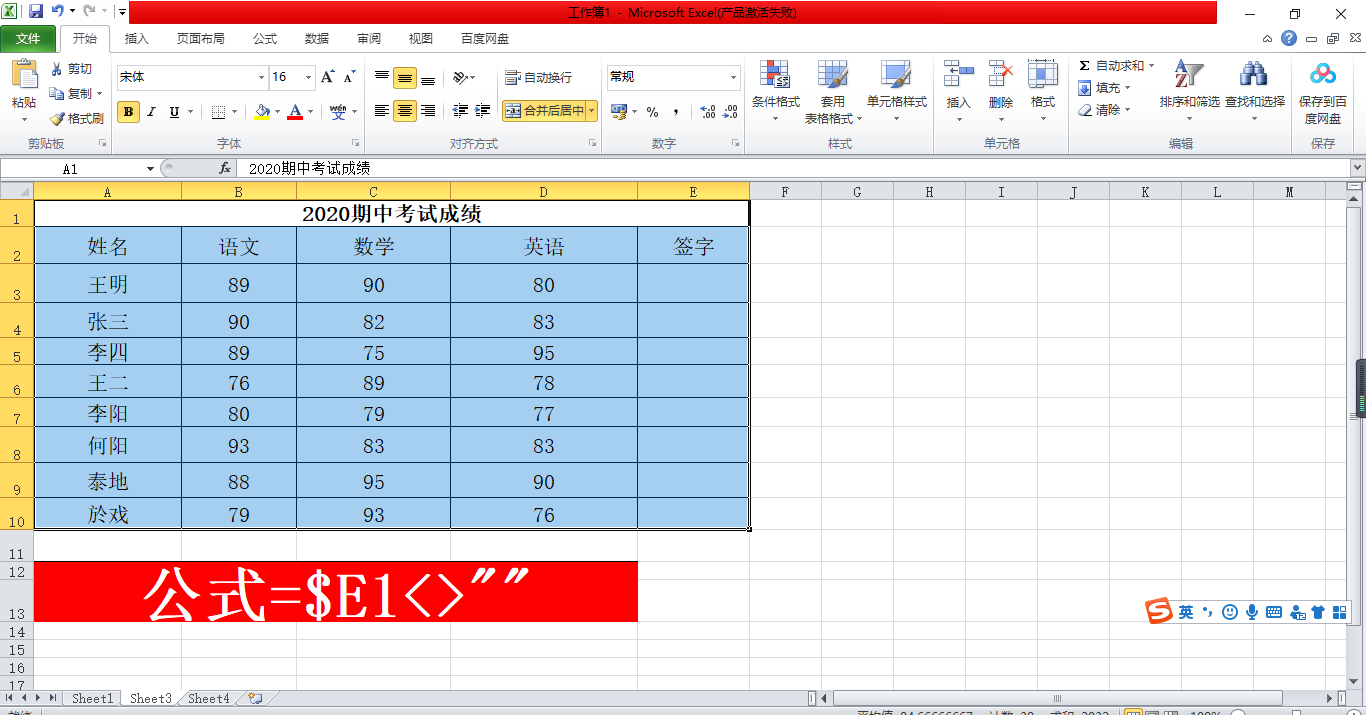
Task: Toggle middle vertical alignment
Action: pyautogui.click(x=405, y=77)
